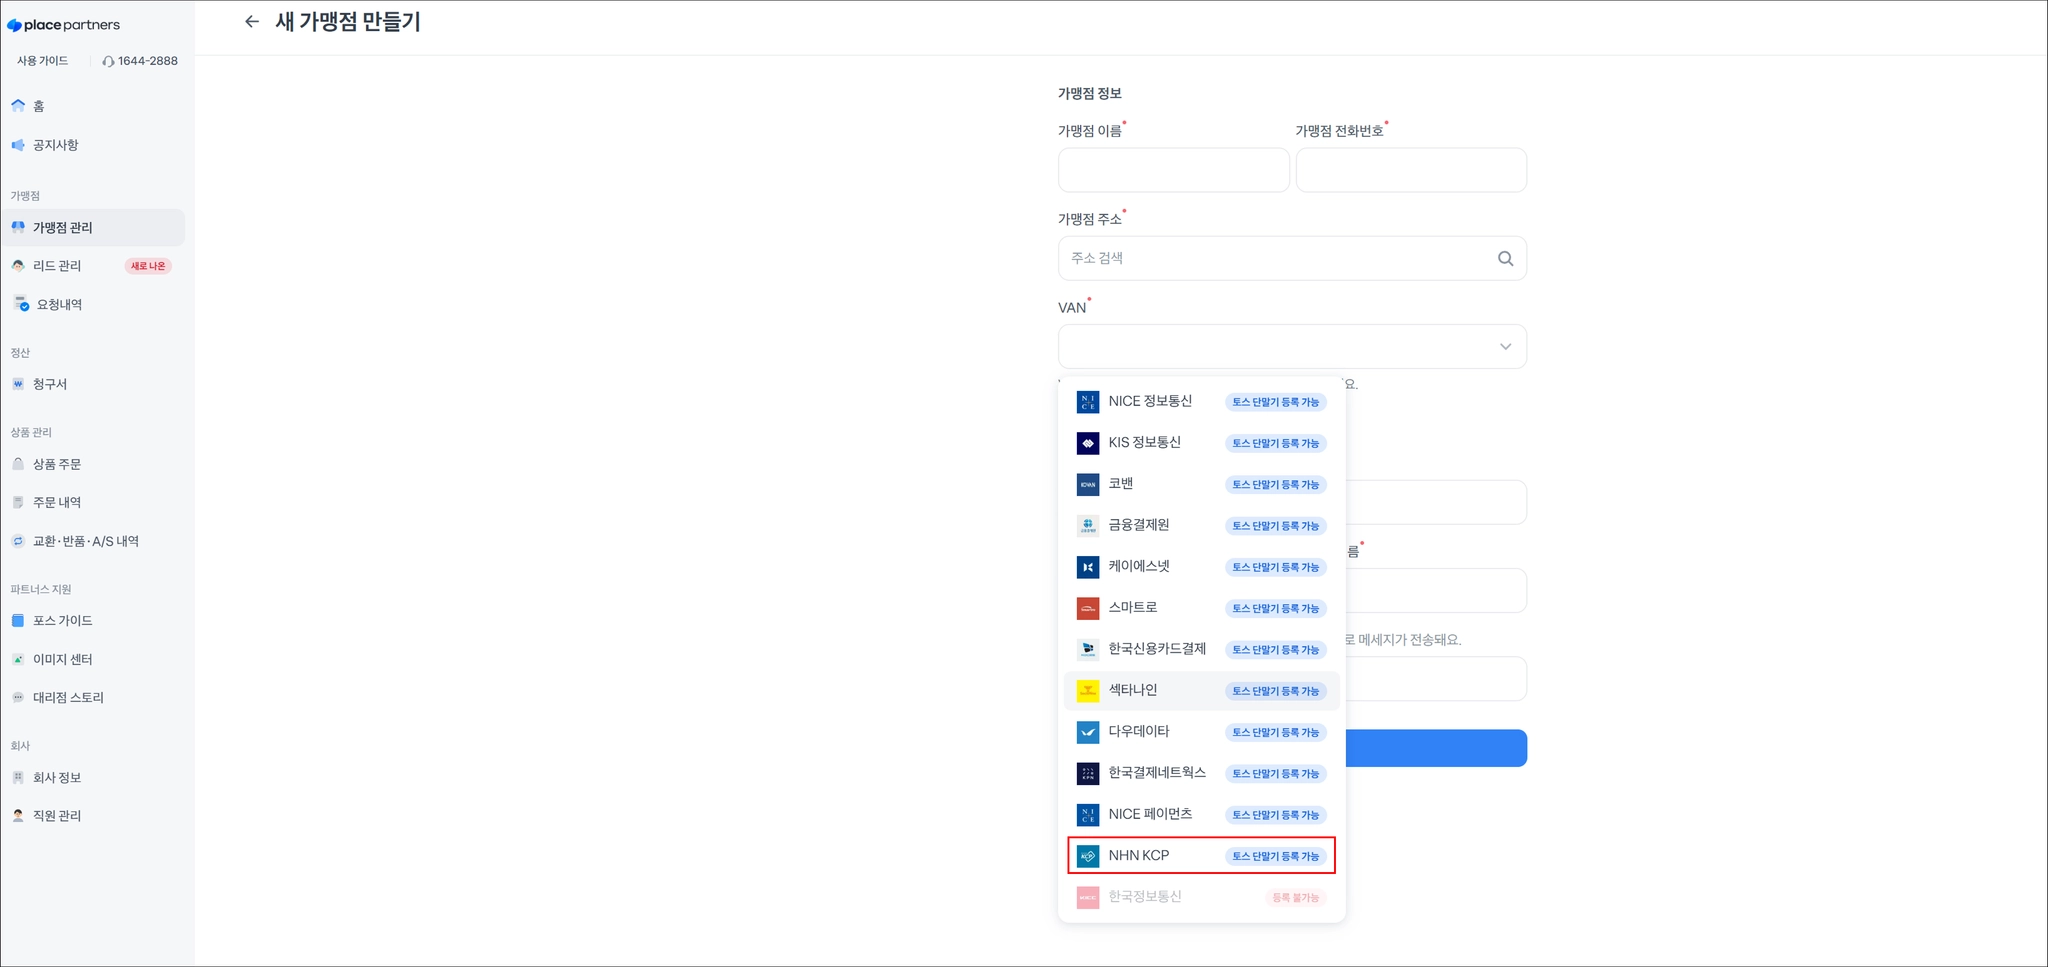
Task: Click the 케이에스넷 logo icon
Action: pyautogui.click(x=1088, y=567)
